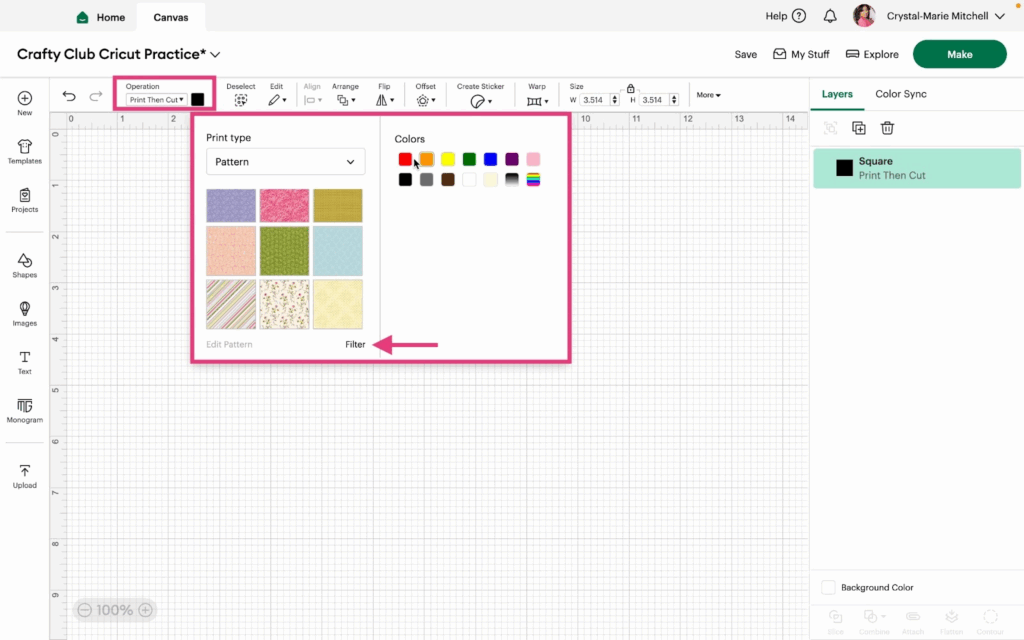Select the green color swatch
Image resolution: width=1024 pixels, height=640 pixels.
469,159
